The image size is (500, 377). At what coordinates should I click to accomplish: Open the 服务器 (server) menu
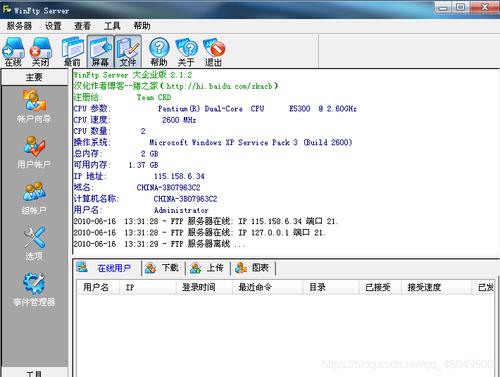[19, 26]
